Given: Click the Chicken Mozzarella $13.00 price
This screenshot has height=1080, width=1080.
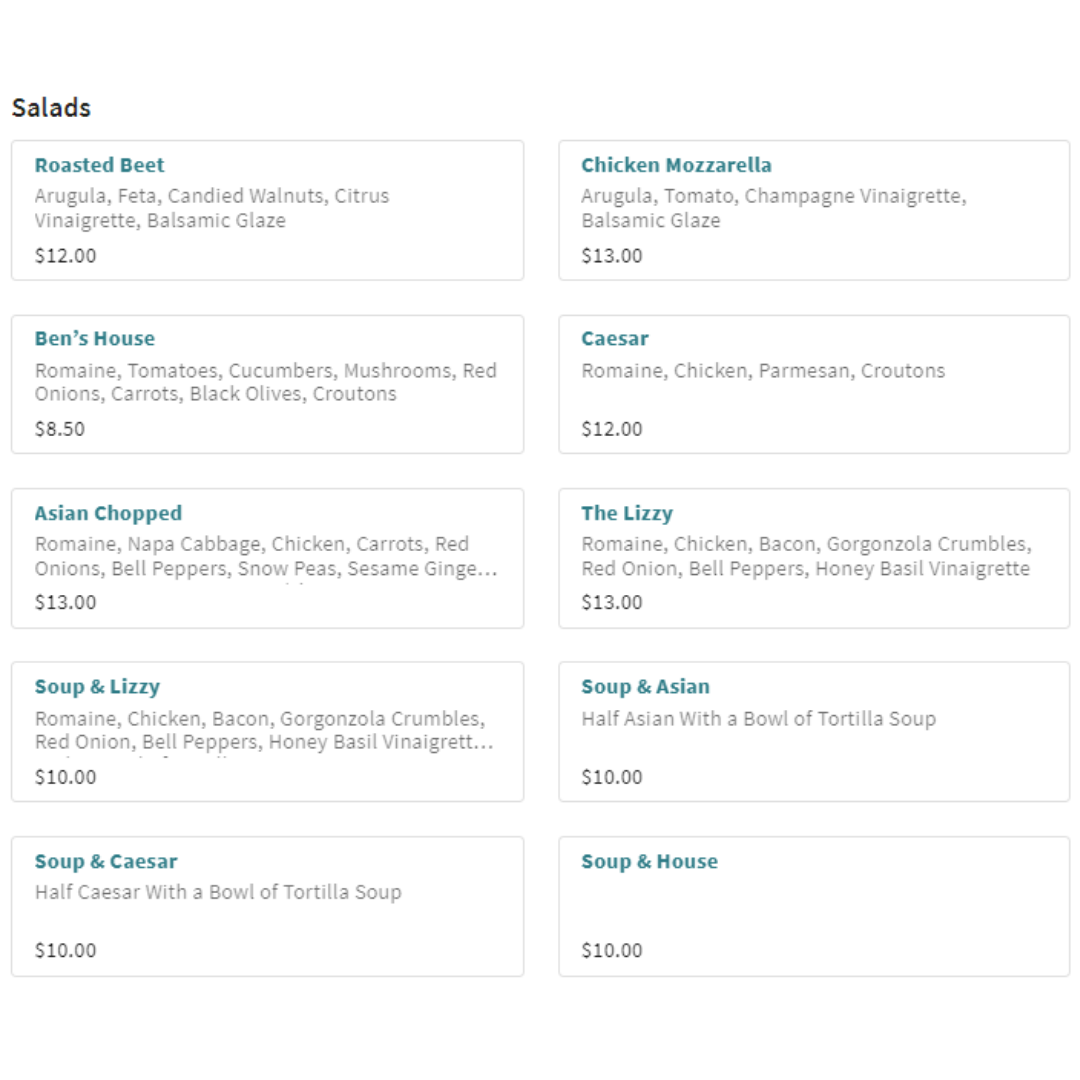Looking at the screenshot, I should [x=612, y=255].
